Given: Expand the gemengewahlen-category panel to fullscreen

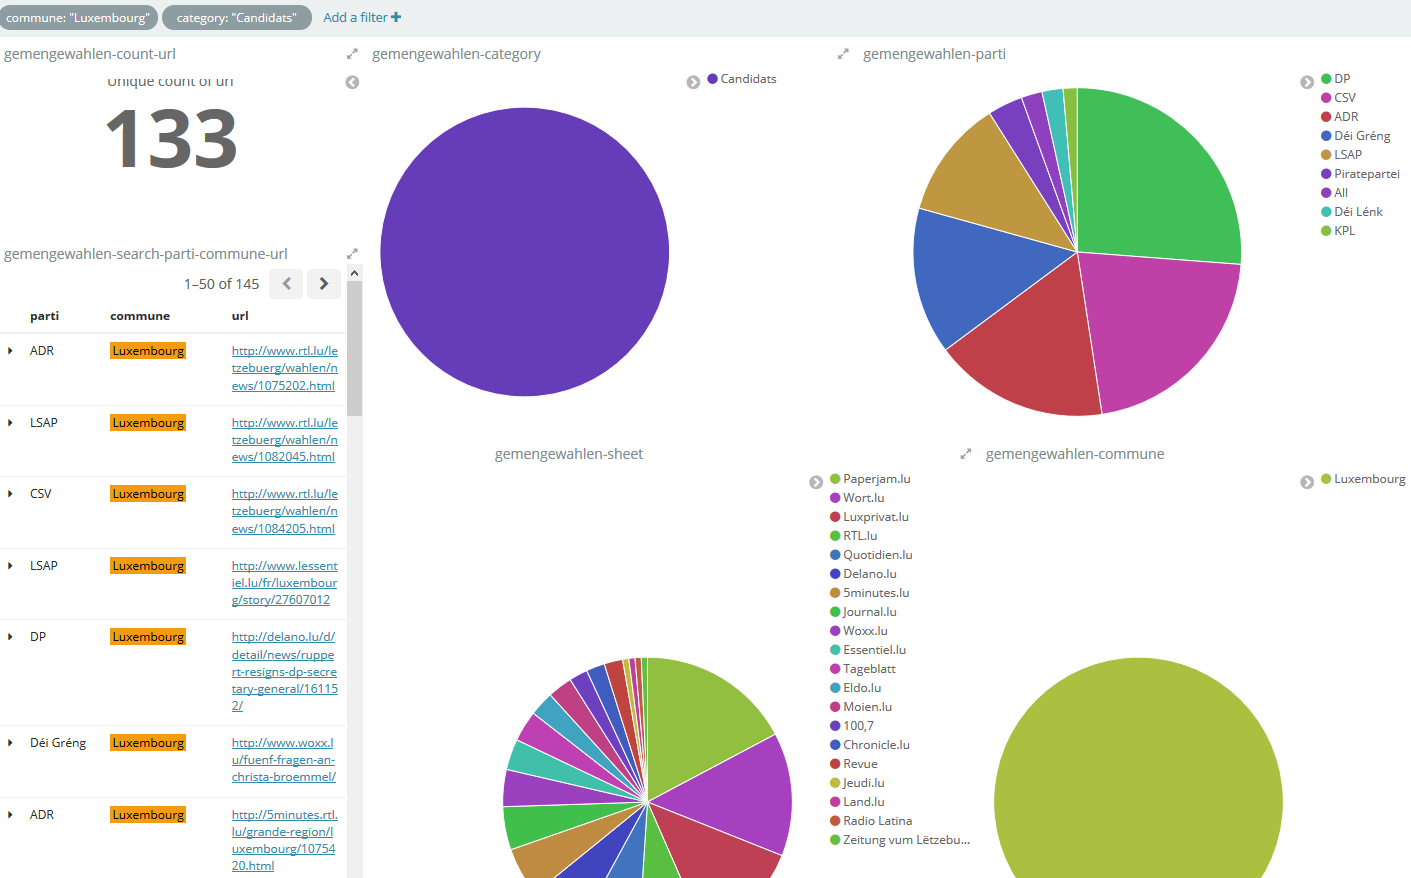Looking at the screenshot, I should (843, 54).
